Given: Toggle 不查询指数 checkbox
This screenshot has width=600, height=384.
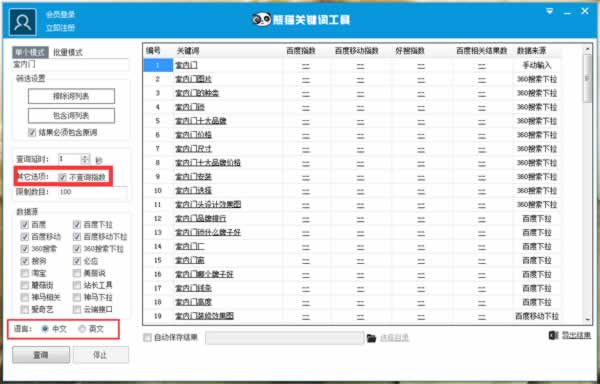Looking at the screenshot, I should point(62,177).
